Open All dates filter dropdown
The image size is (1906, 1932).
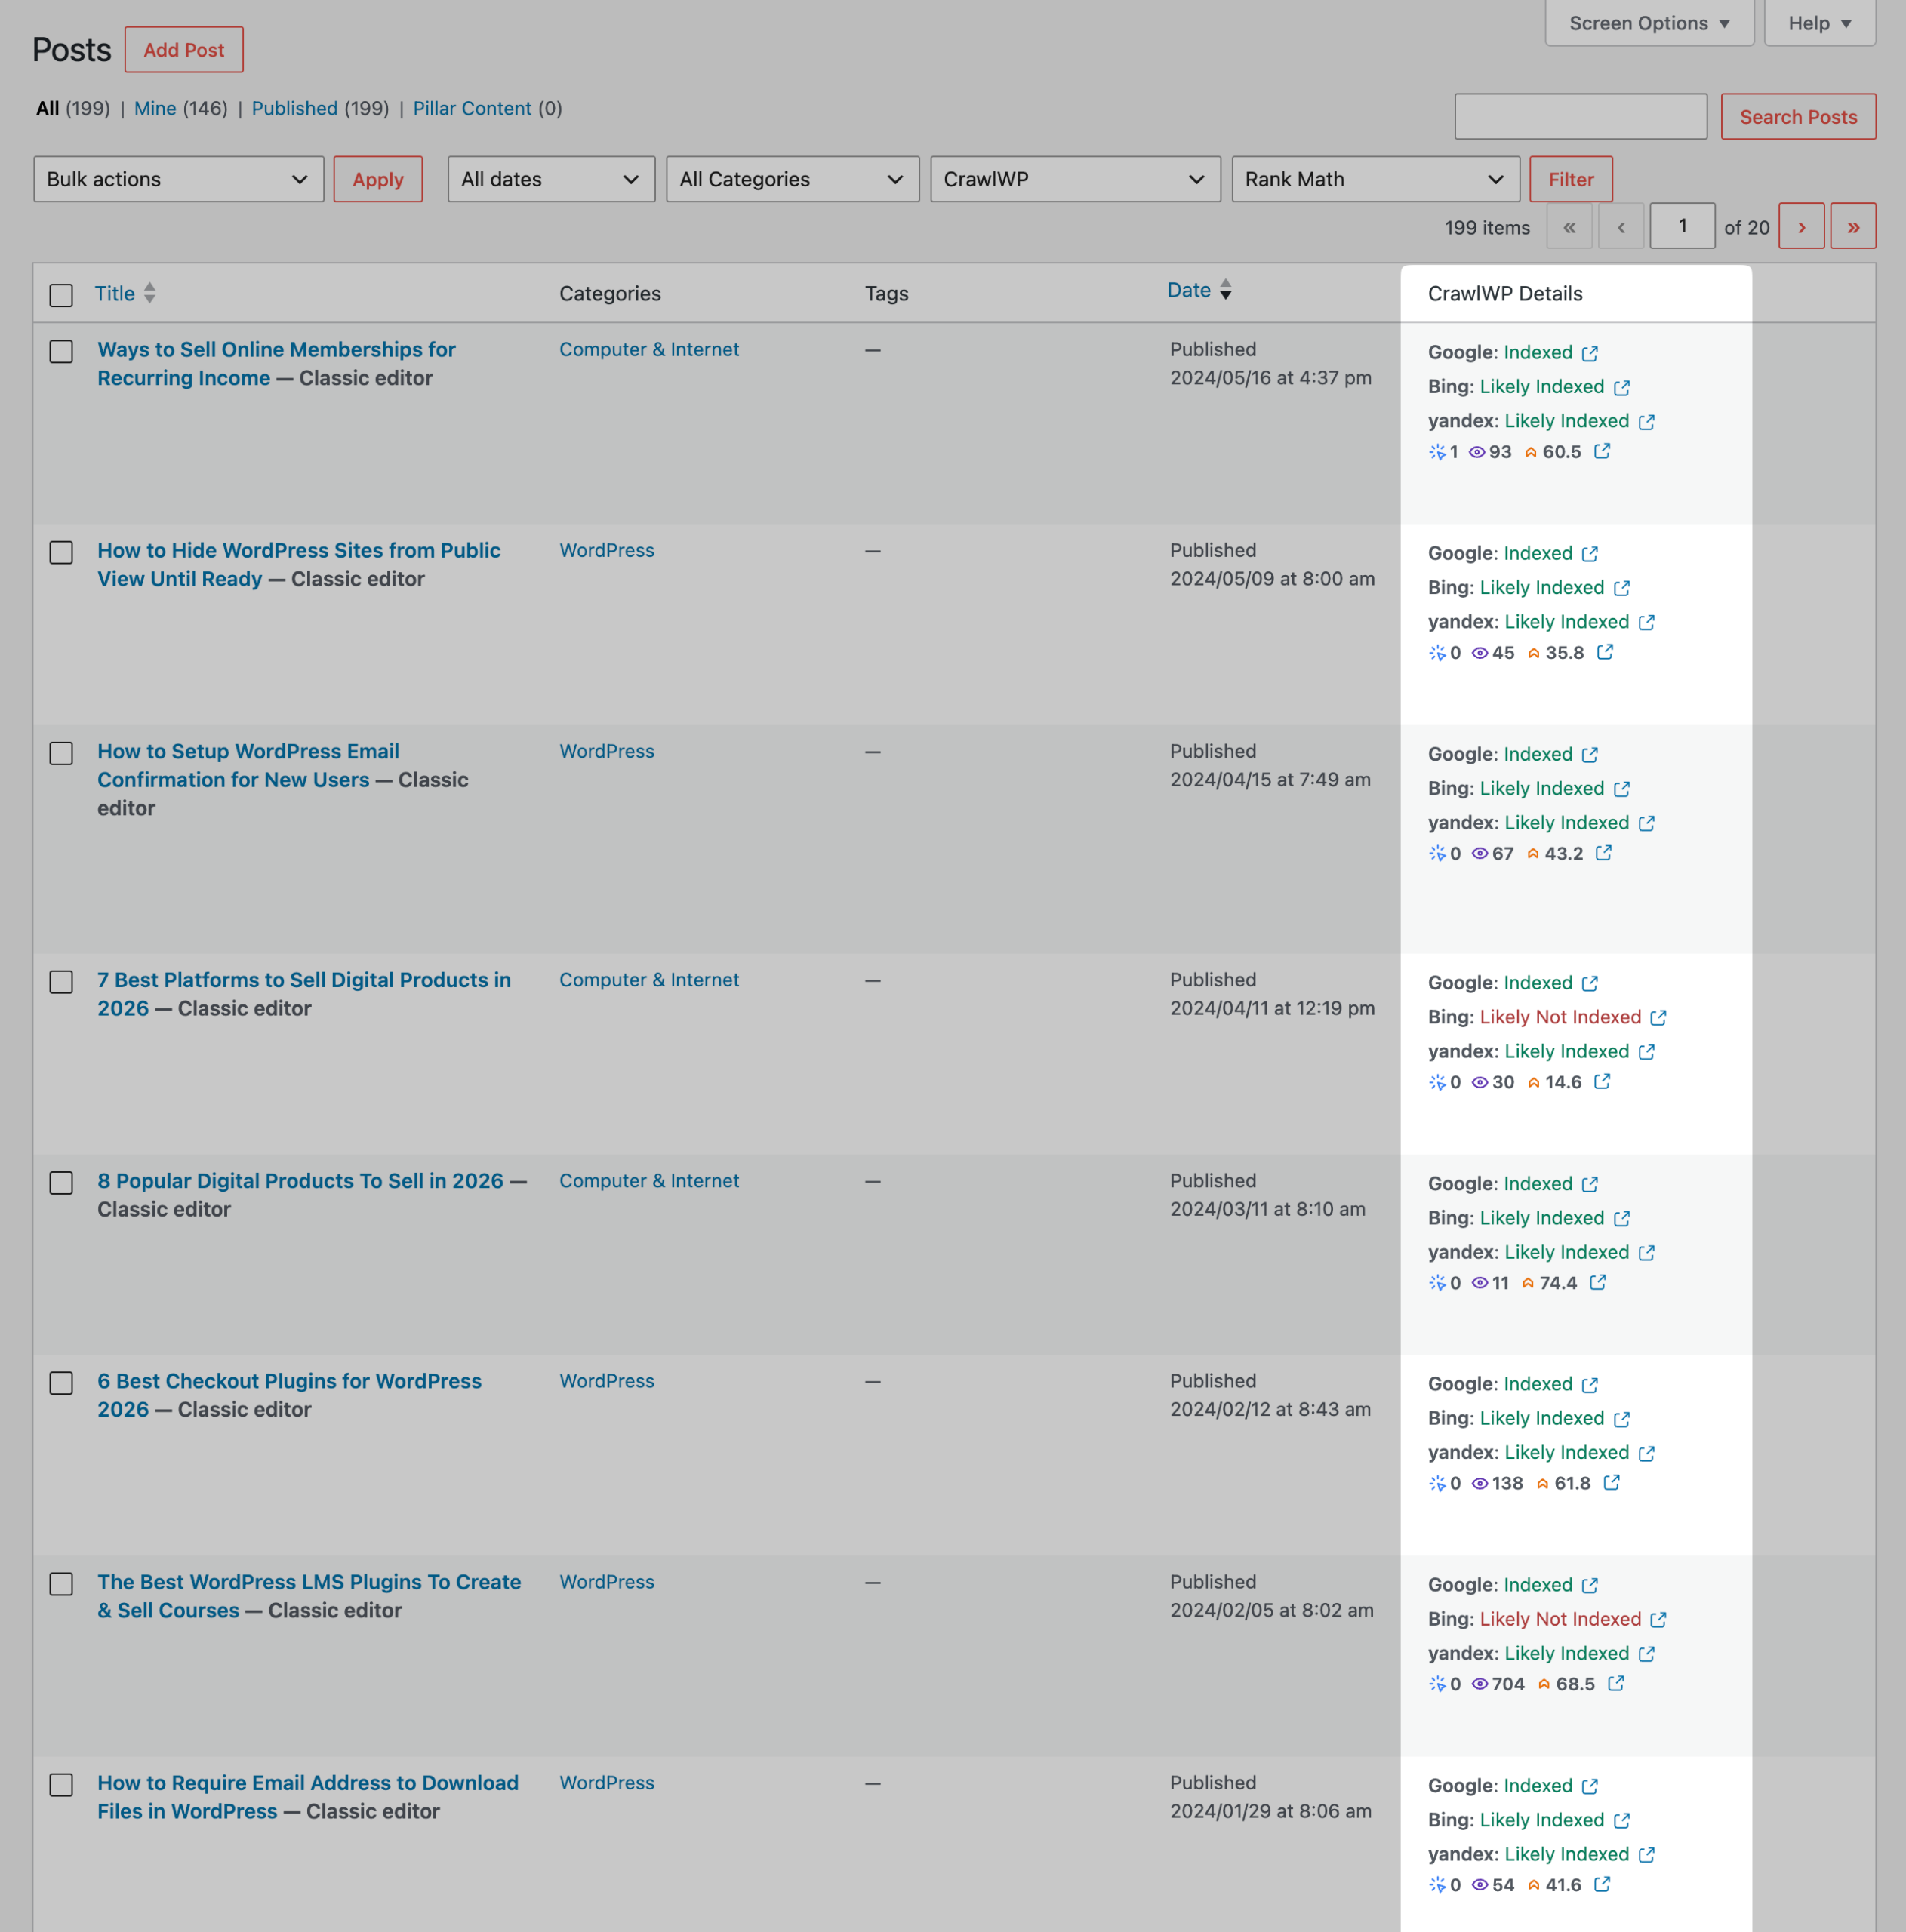pyautogui.click(x=551, y=179)
